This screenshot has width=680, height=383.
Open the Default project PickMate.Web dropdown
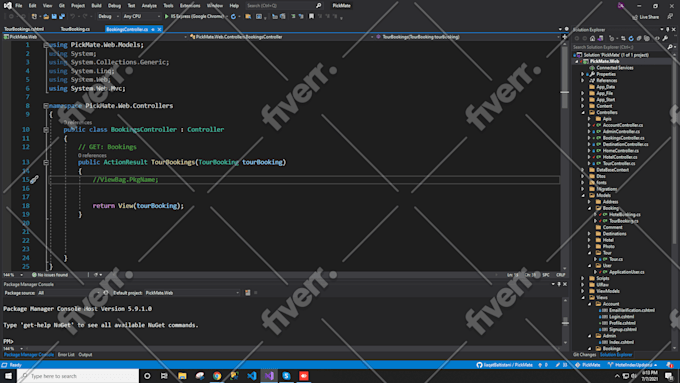click(x=192, y=293)
